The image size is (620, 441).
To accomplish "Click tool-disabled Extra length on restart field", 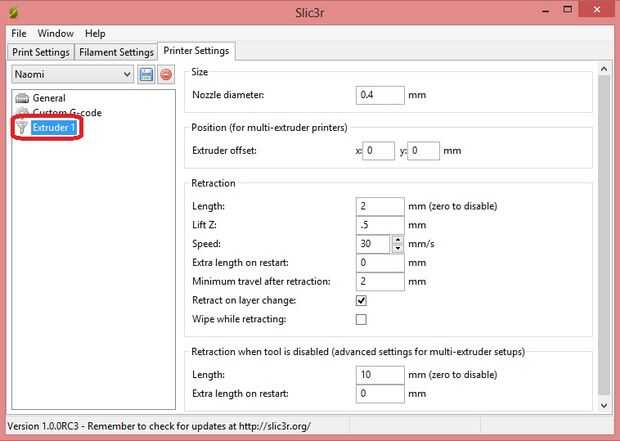I will (x=380, y=394).
